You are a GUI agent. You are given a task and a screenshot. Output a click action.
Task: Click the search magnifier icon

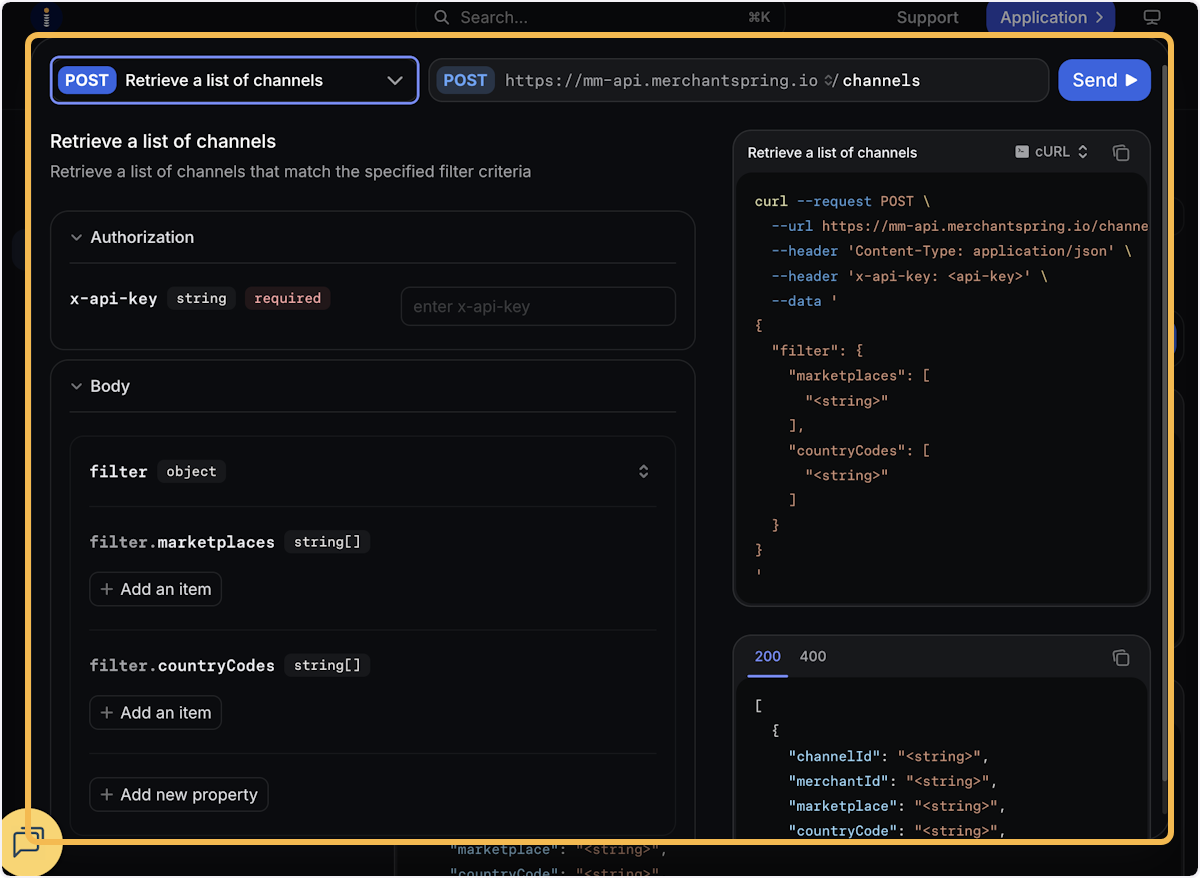440,17
